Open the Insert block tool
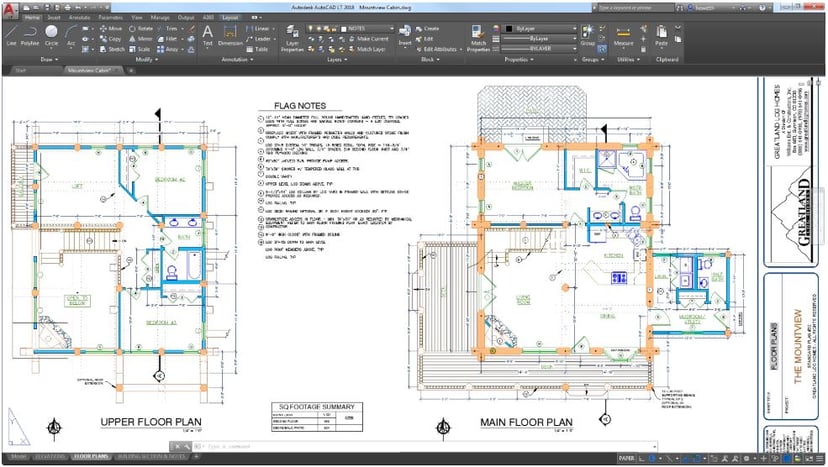828x467 pixels. click(x=405, y=35)
